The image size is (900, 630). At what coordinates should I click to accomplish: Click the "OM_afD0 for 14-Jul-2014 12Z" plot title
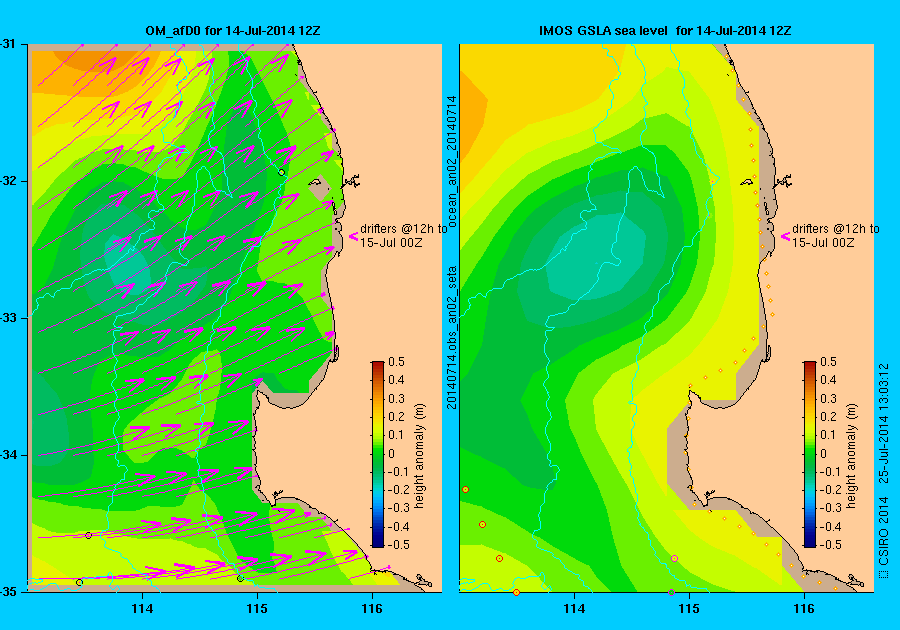[x=232, y=31]
